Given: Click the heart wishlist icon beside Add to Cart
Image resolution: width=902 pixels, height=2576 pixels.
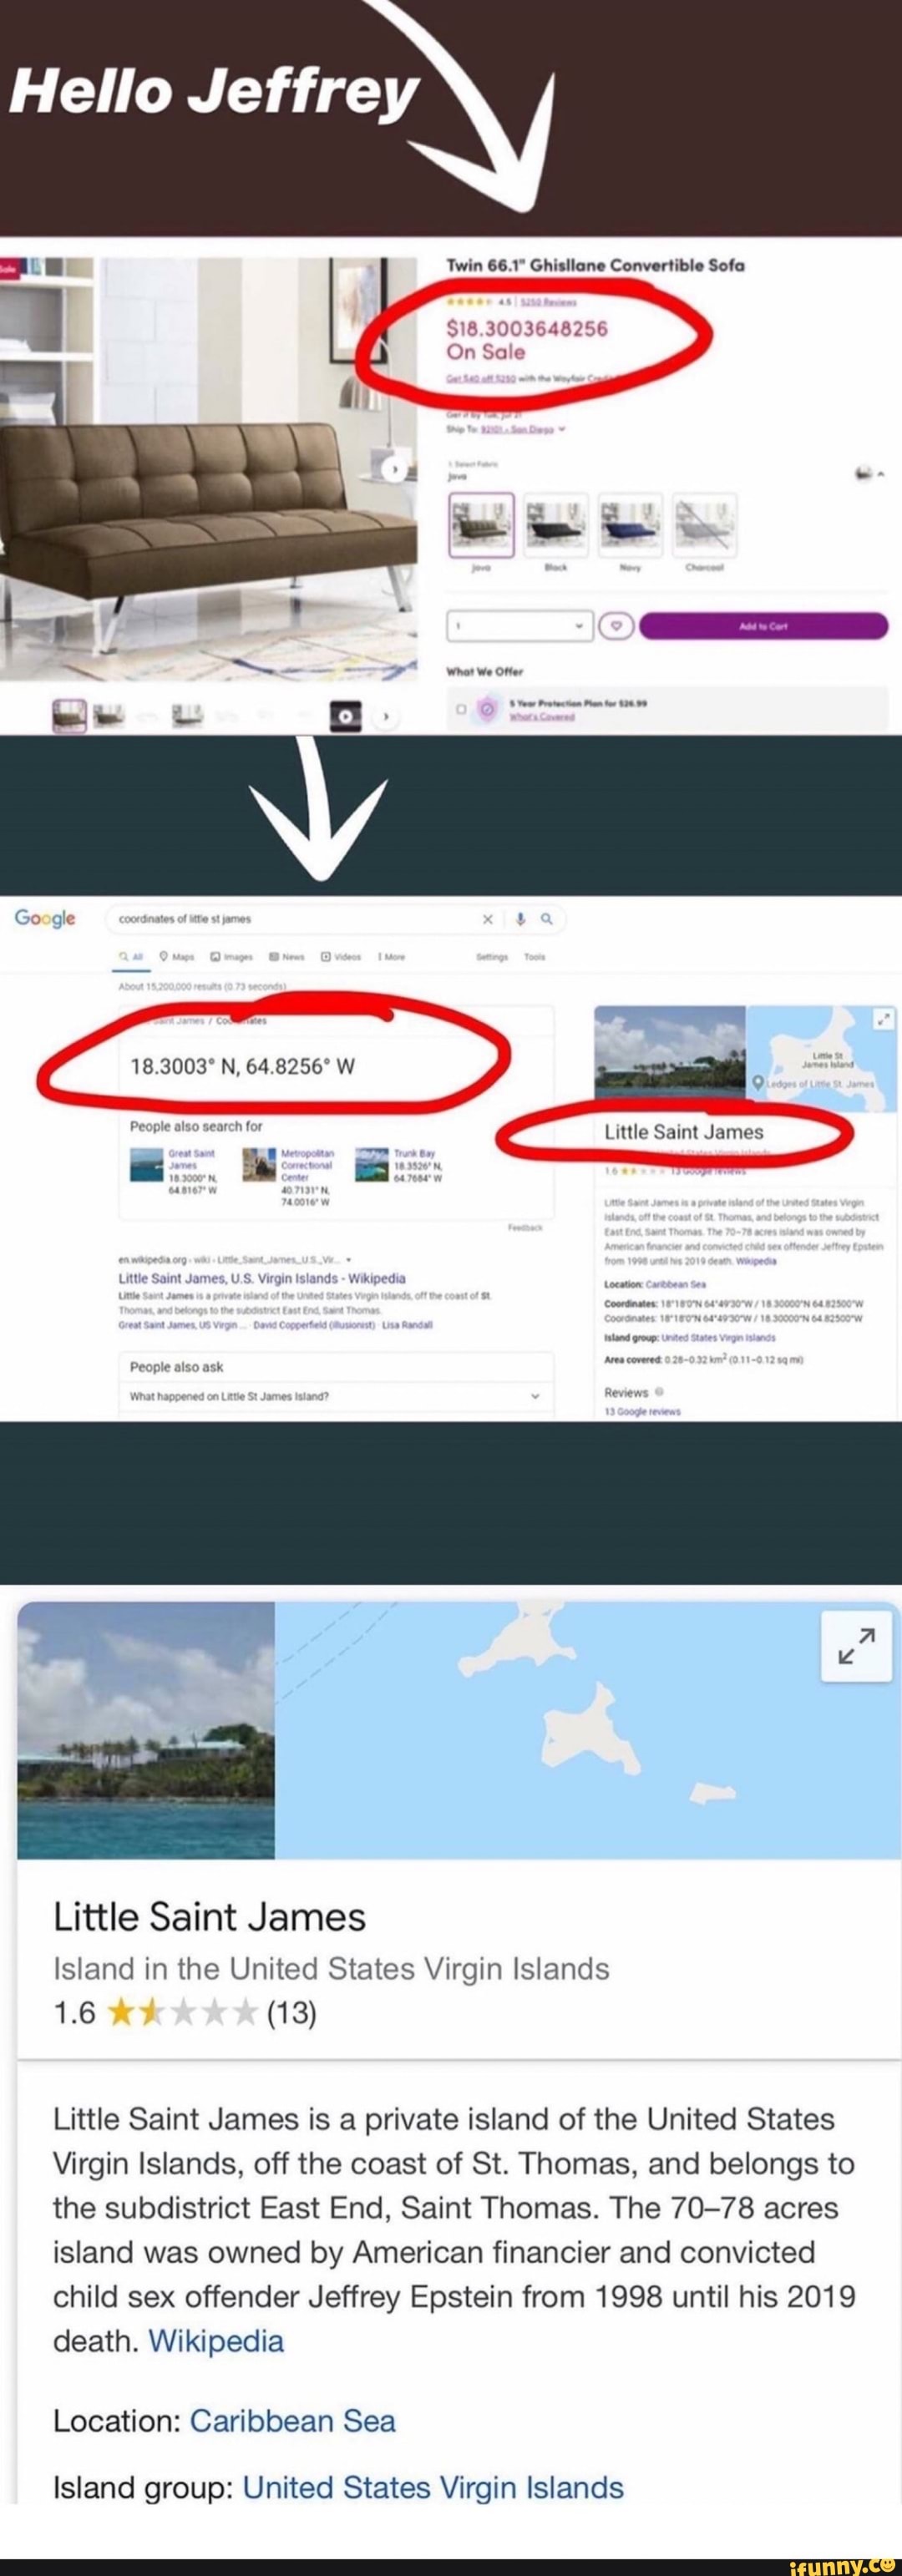Looking at the screenshot, I should pyautogui.click(x=617, y=626).
